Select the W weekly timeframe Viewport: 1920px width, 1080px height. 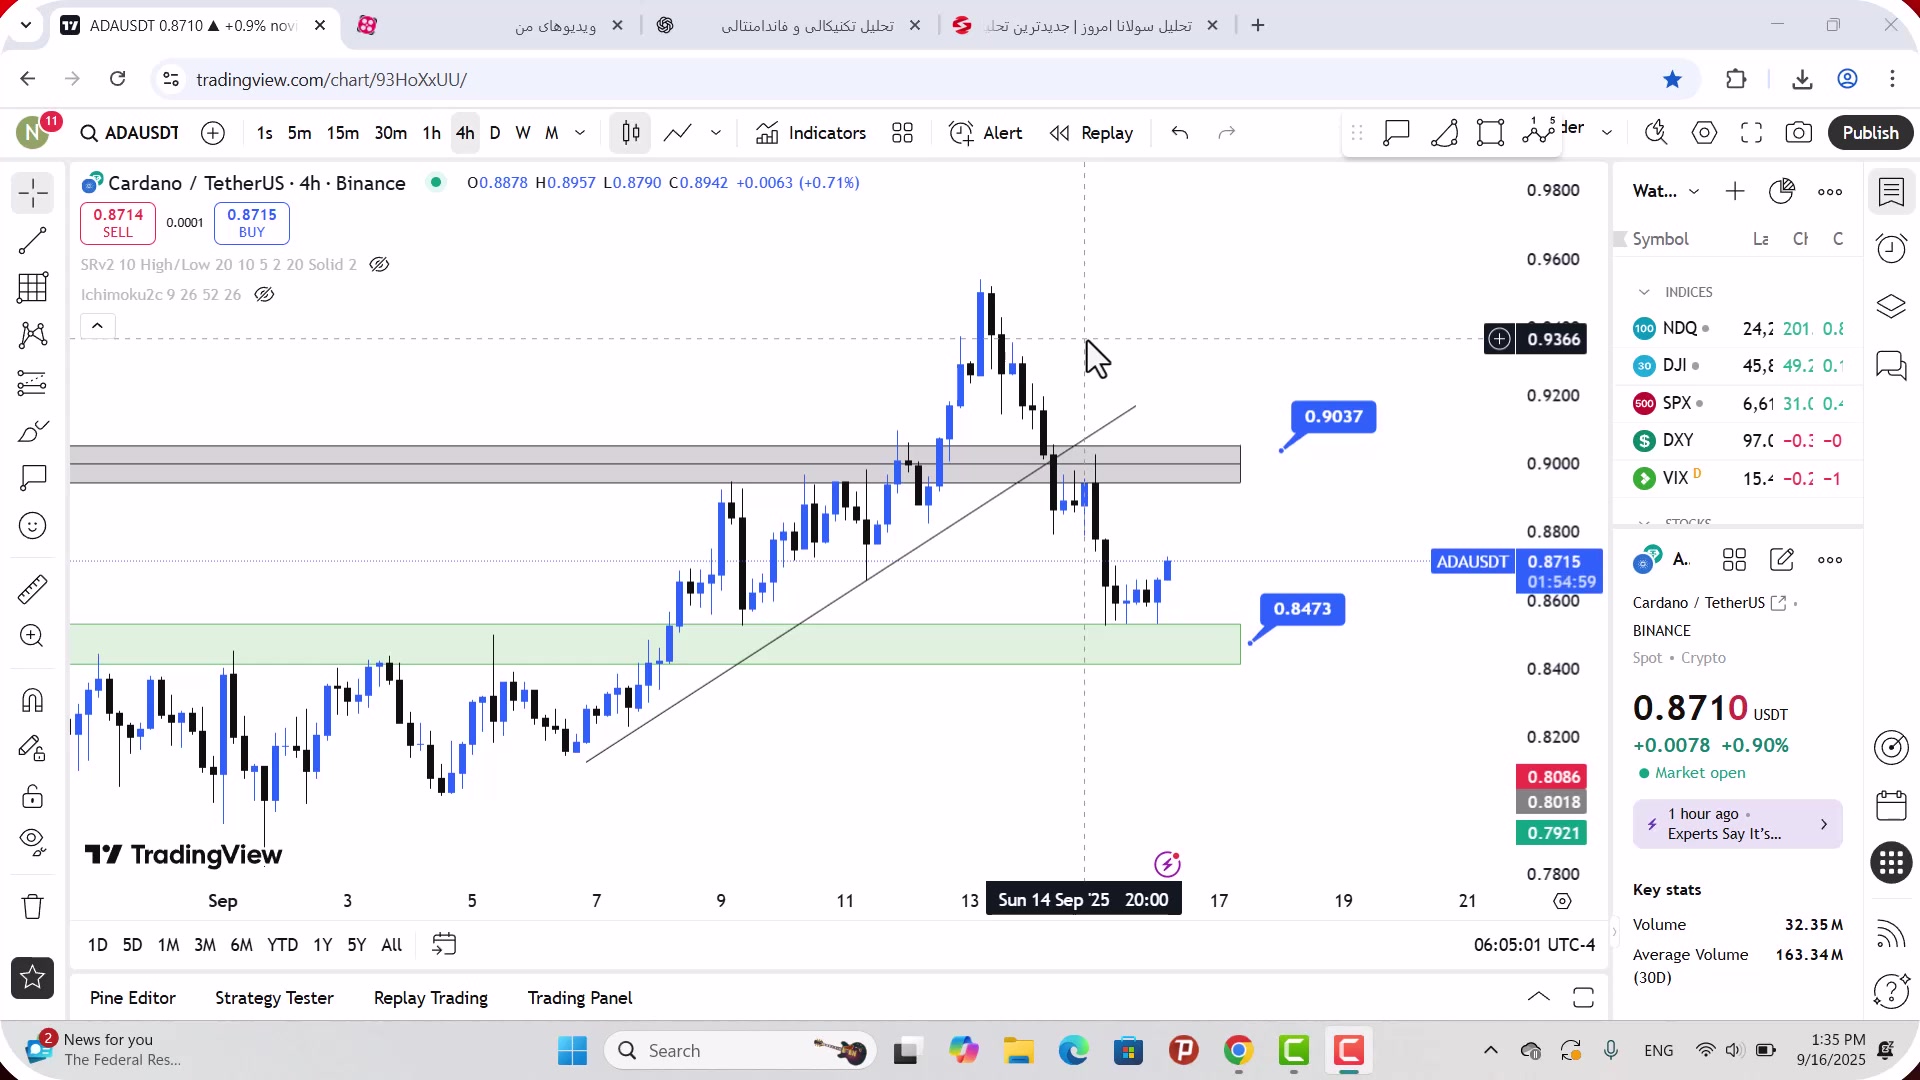[522, 133]
